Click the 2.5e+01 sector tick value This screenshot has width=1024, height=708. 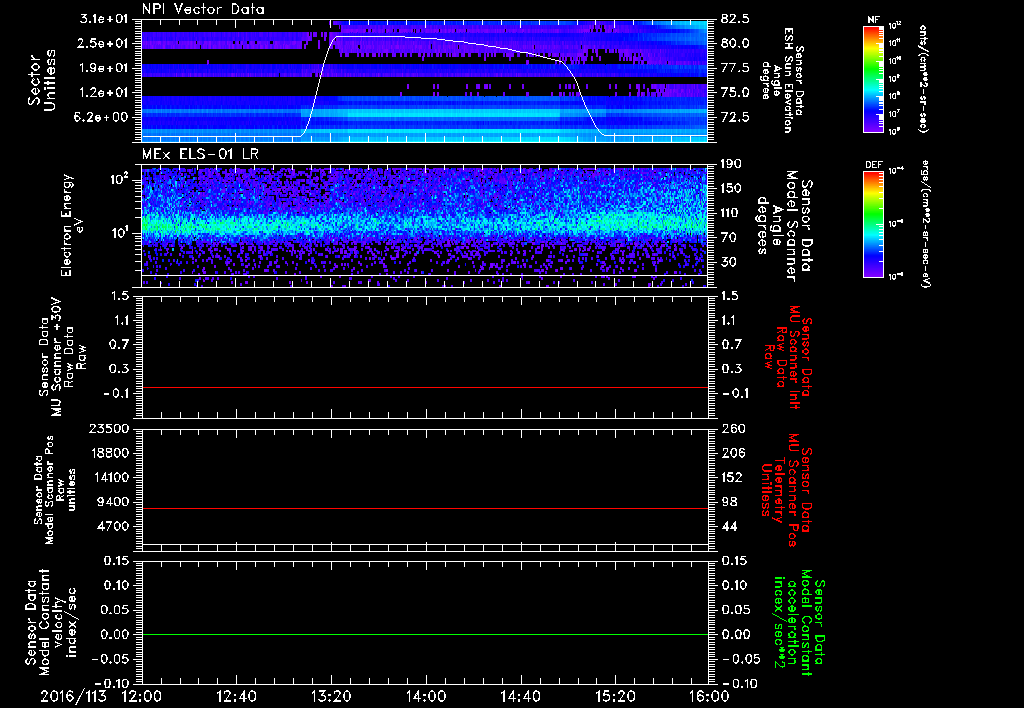(105, 43)
